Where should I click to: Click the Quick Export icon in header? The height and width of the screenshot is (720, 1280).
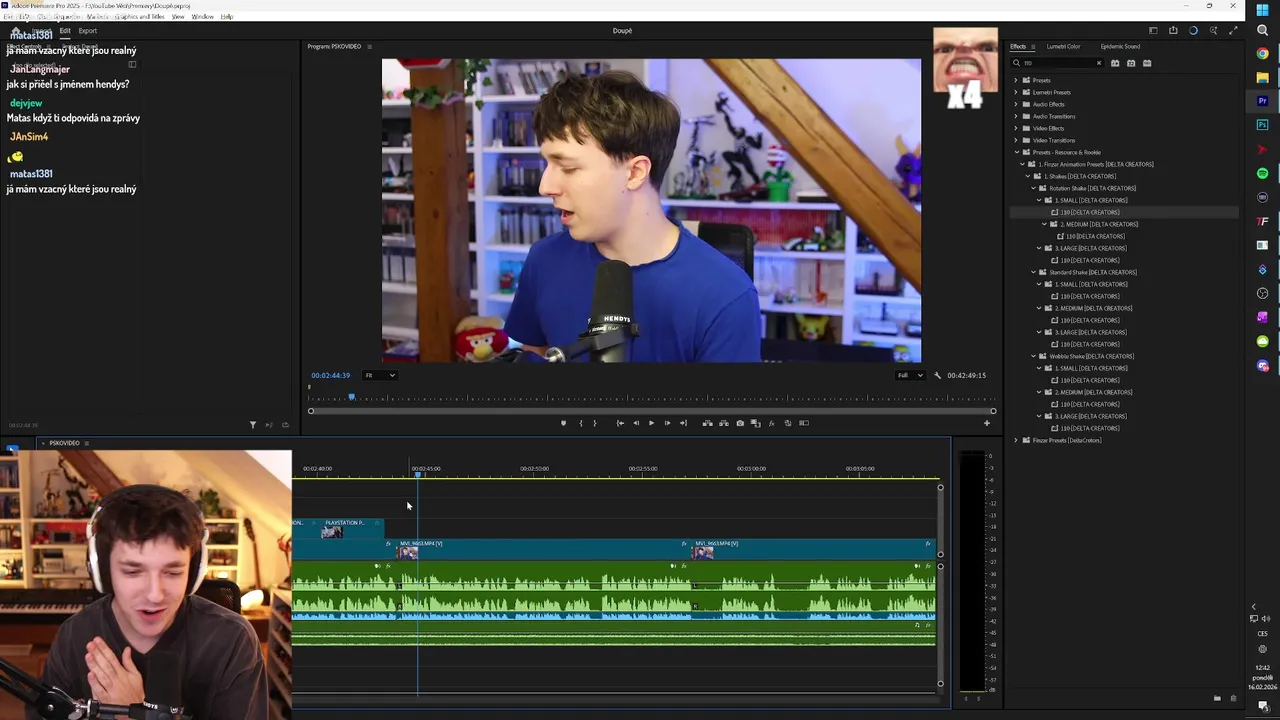pos(1173,30)
